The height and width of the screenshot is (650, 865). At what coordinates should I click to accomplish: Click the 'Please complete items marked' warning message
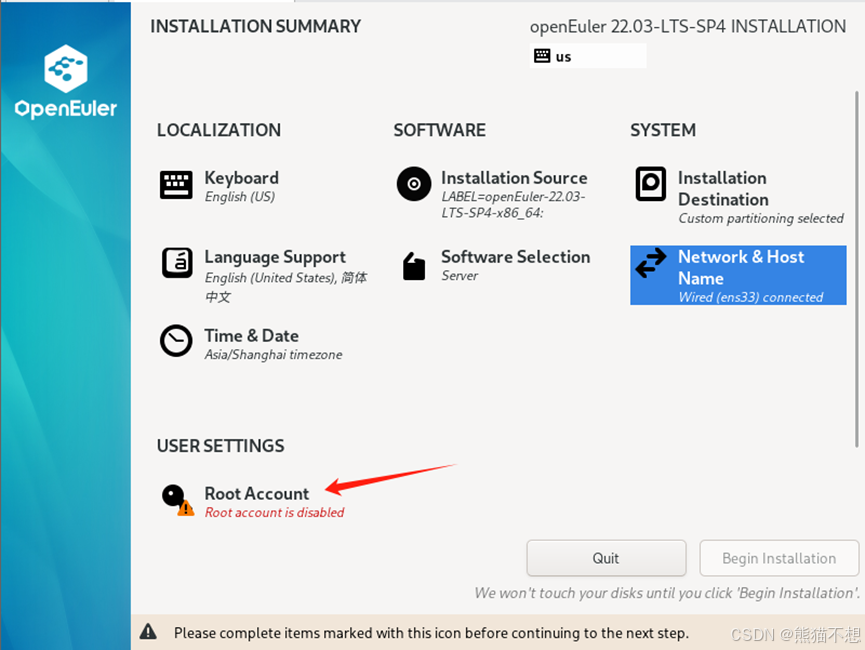(431, 633)
